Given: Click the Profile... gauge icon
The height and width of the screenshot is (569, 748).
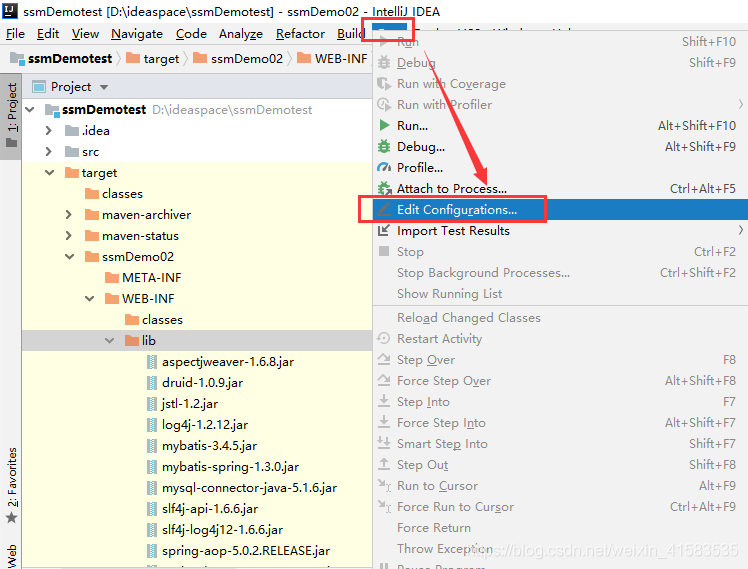Looking at the screenshot, I should click(x=384, y=167).
